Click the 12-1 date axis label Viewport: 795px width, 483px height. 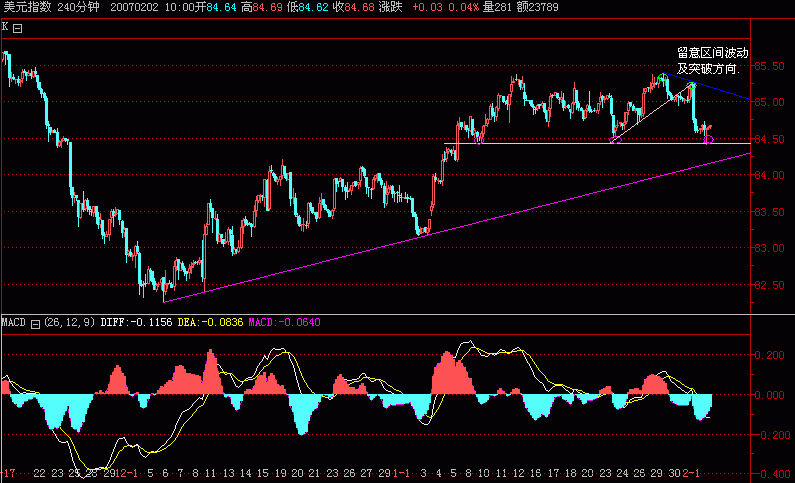[x=127, y=473]
